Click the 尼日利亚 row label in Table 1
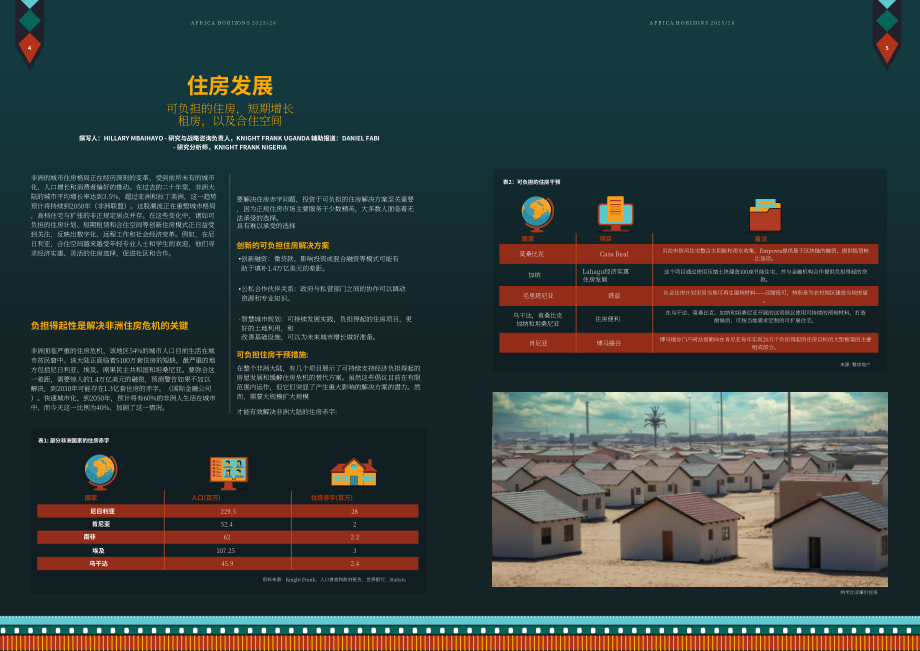Screen dimensions: 920x651 point(102,511)
